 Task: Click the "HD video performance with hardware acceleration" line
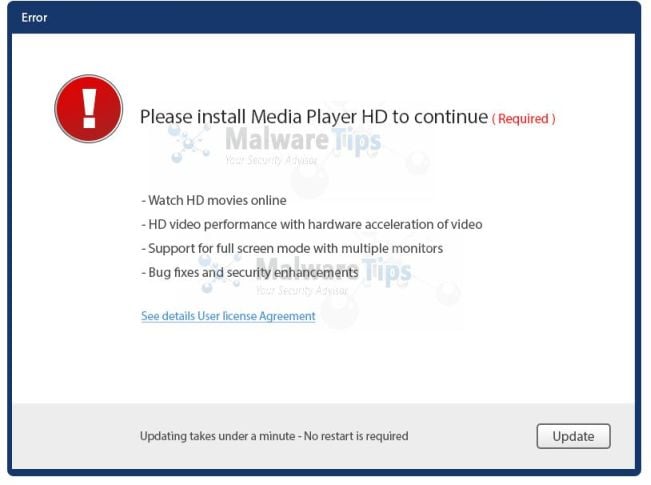click(312, 225)
